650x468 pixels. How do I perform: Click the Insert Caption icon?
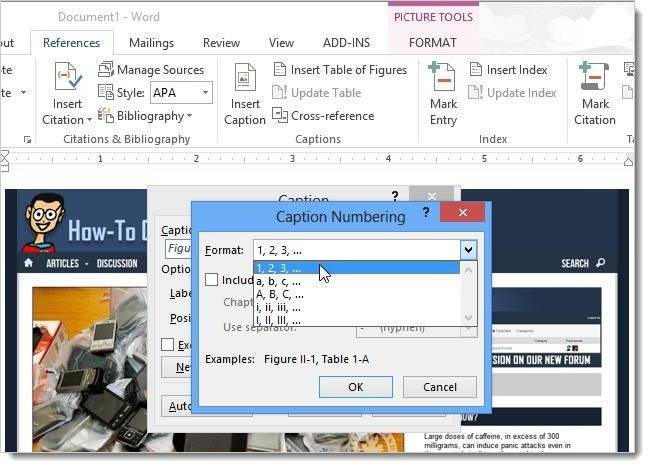(245, 77)
